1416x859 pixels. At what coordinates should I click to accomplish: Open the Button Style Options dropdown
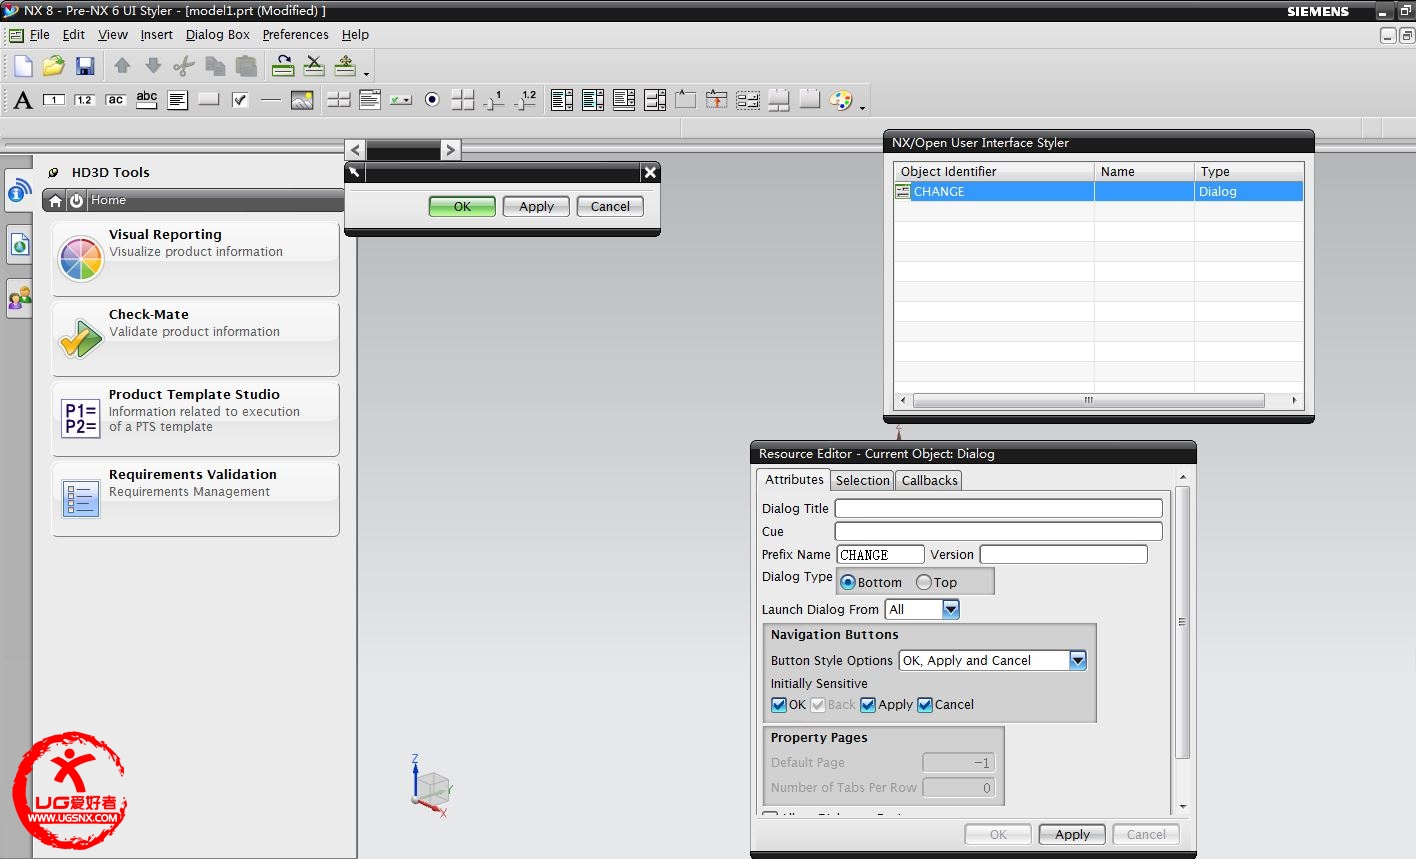click(x=1078, y=660)
